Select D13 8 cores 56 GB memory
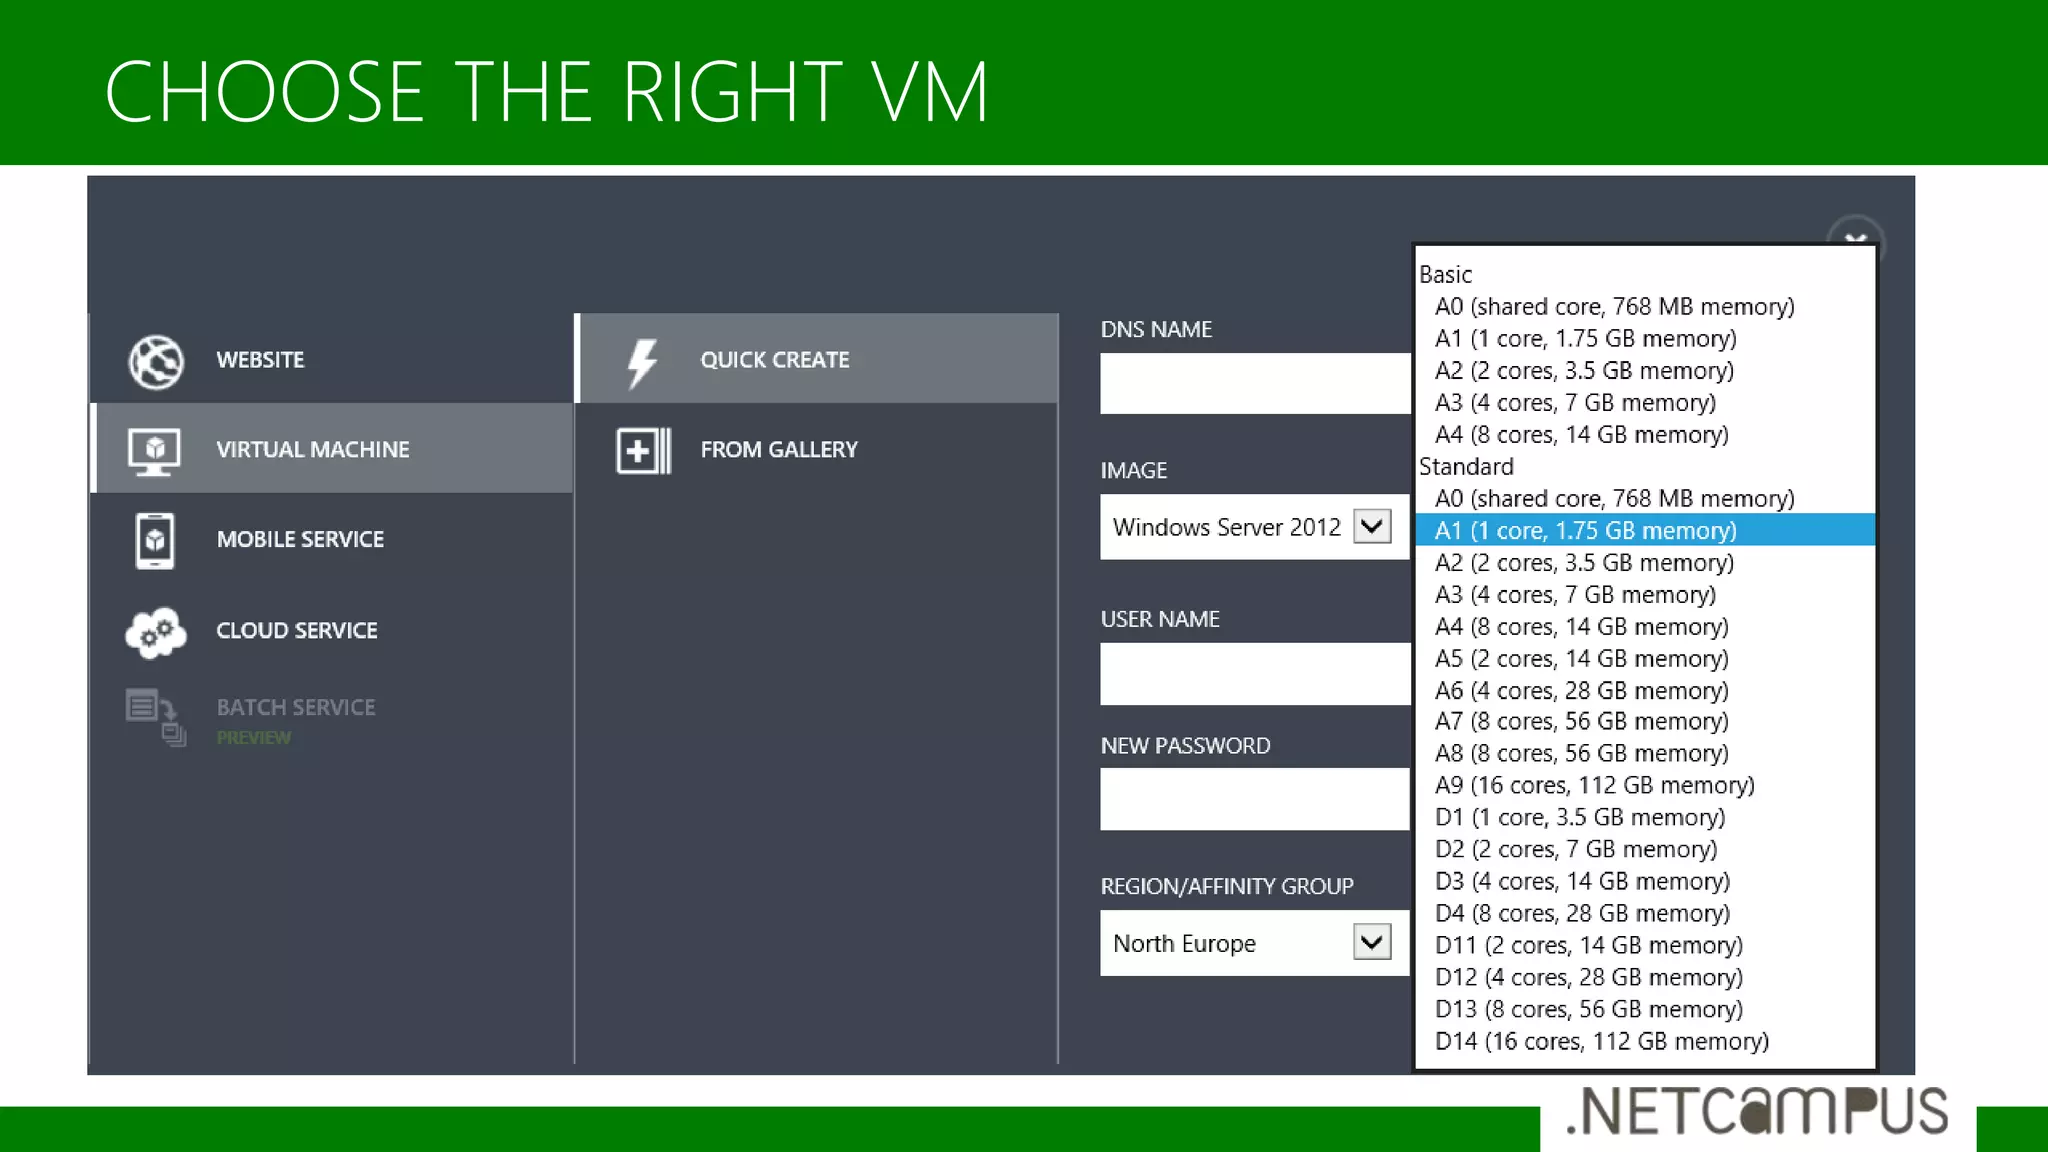This screenshot has height=1152, width=2048. tap(1645, 1009)
